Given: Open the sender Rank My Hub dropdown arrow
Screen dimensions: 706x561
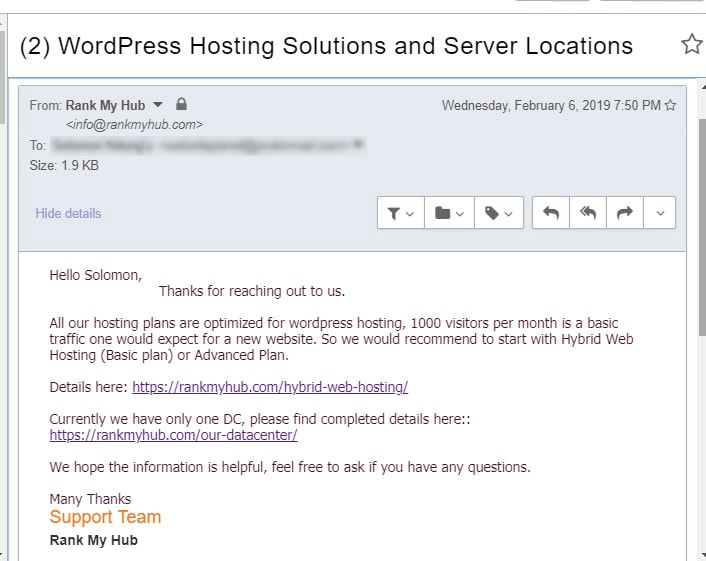Looking at the screenshot, I should [x=158, y=104].
